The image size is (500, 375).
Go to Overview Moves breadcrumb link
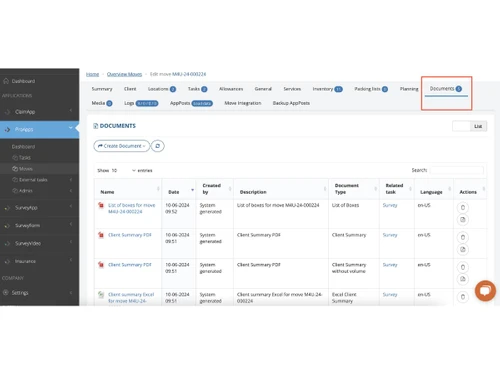point(124,74)
